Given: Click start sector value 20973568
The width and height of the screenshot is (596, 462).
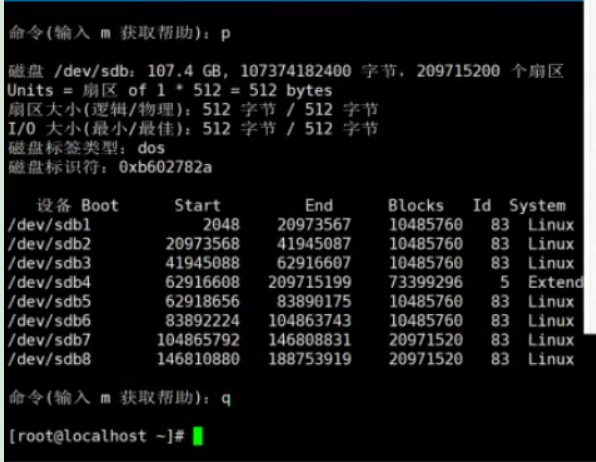Looking at the screenshot, I should 203,244.
